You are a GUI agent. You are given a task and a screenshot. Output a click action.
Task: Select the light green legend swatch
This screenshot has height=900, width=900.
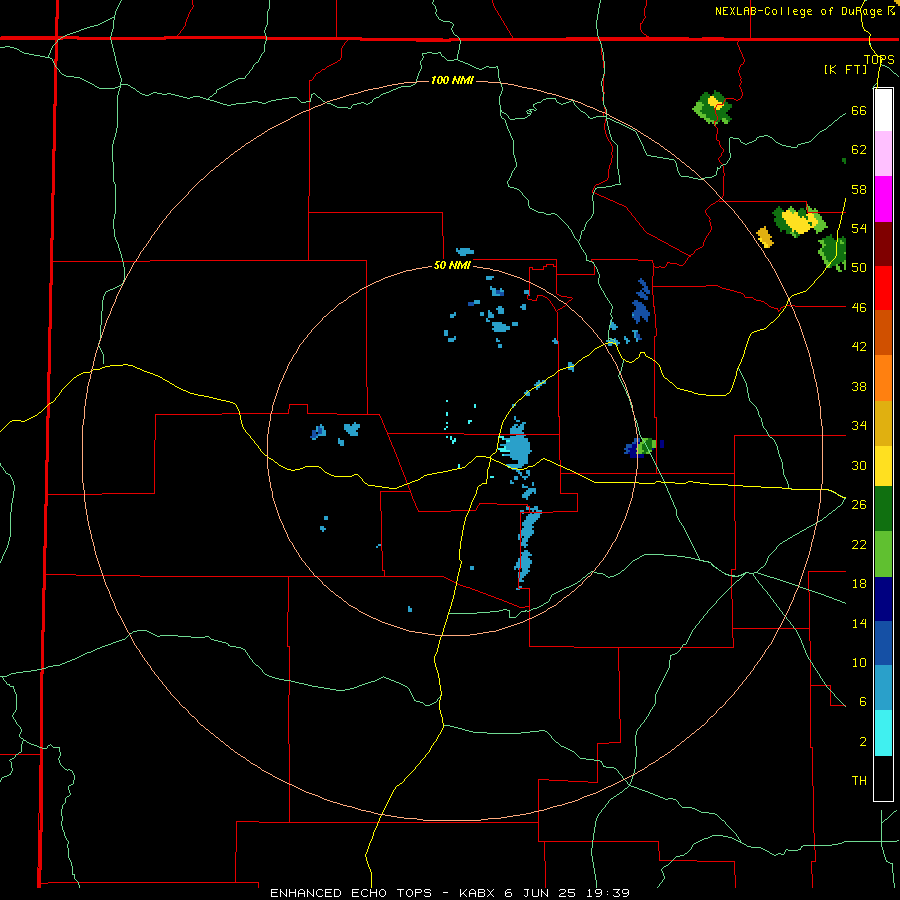pos(883,554)
